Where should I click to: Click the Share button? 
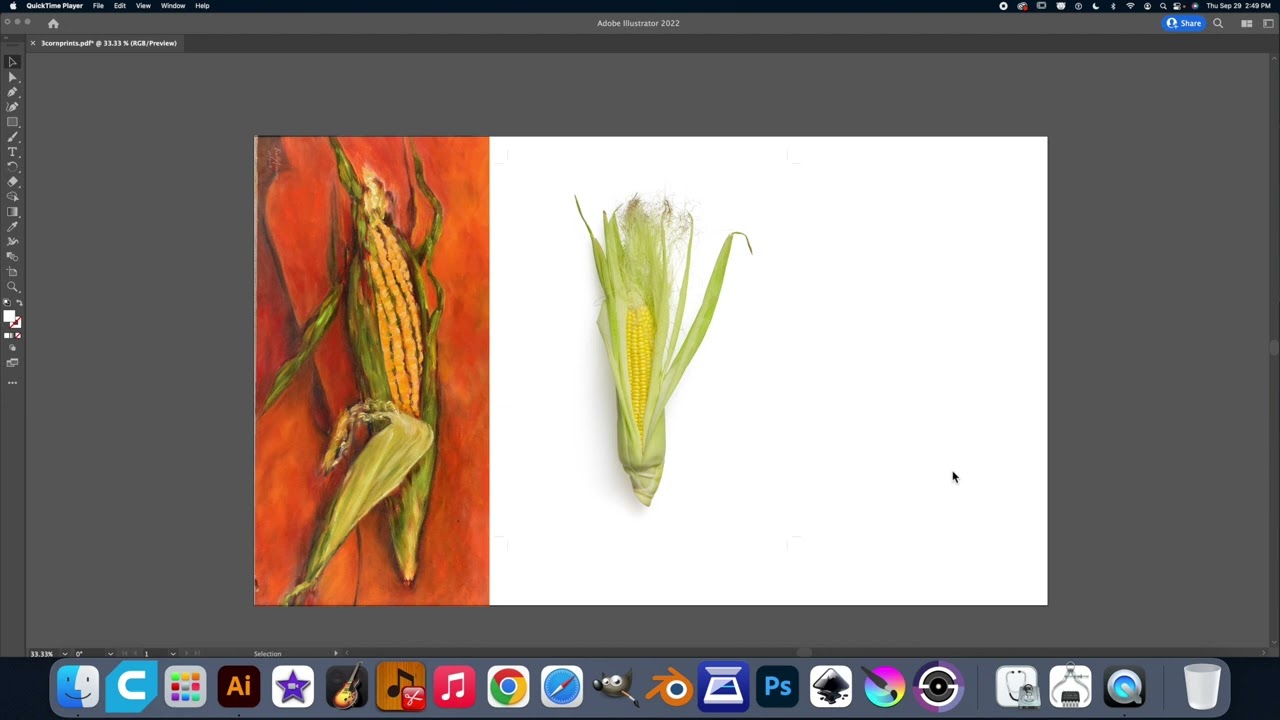click(x=1184, y=23)
